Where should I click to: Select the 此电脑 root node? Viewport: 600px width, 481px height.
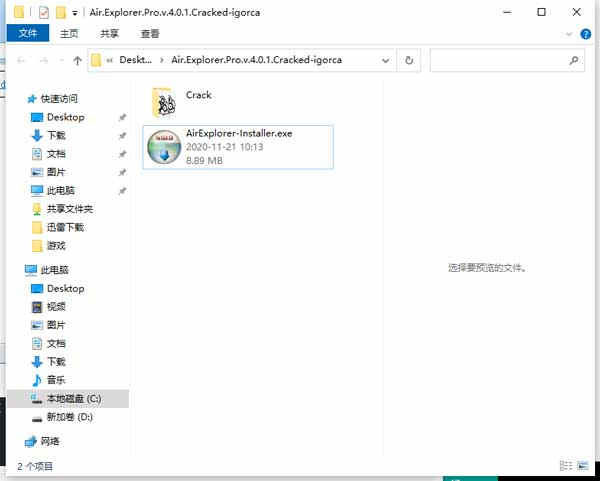point(55,270)
